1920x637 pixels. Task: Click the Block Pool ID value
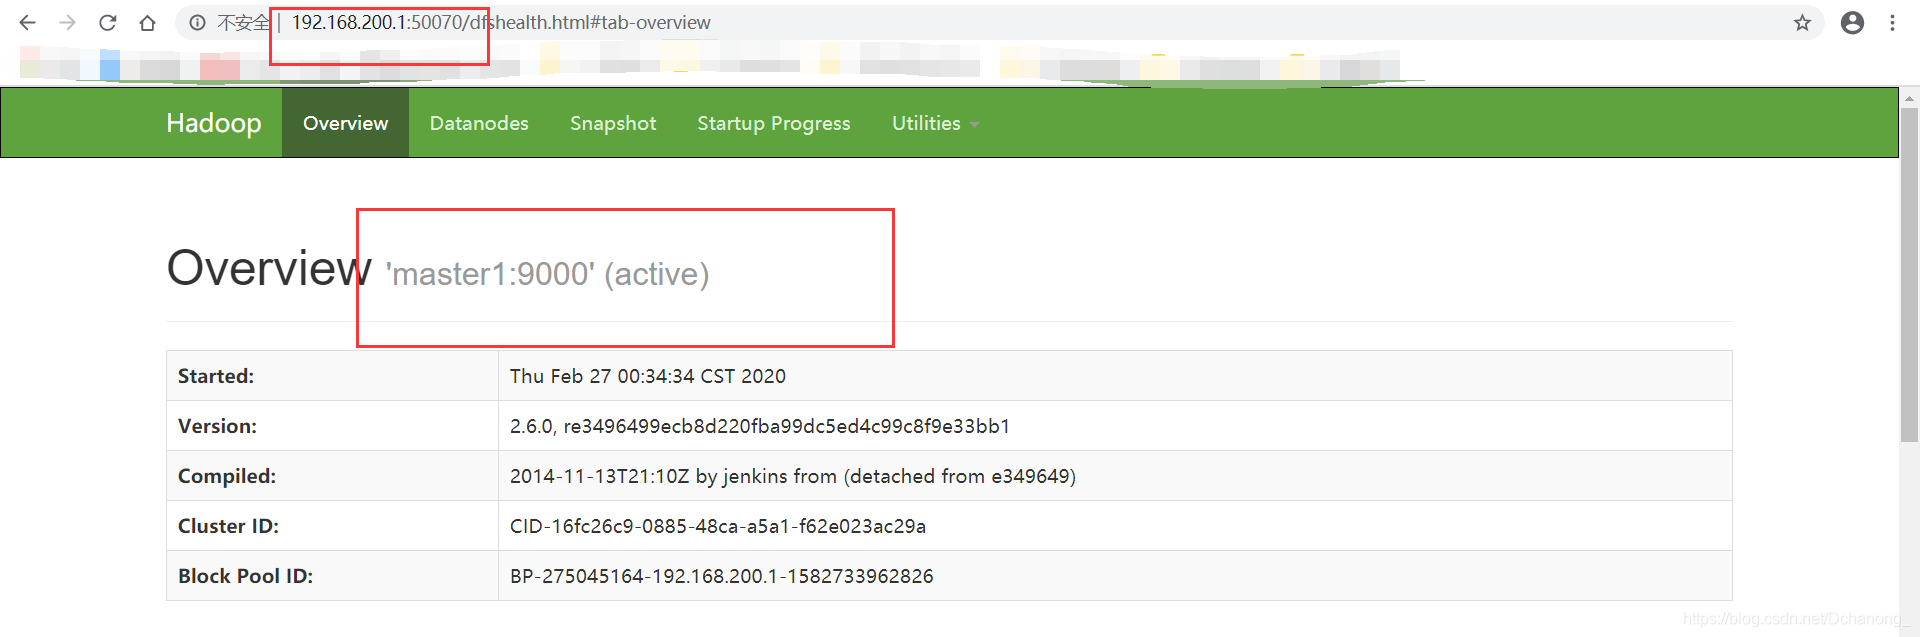[721, 576]
